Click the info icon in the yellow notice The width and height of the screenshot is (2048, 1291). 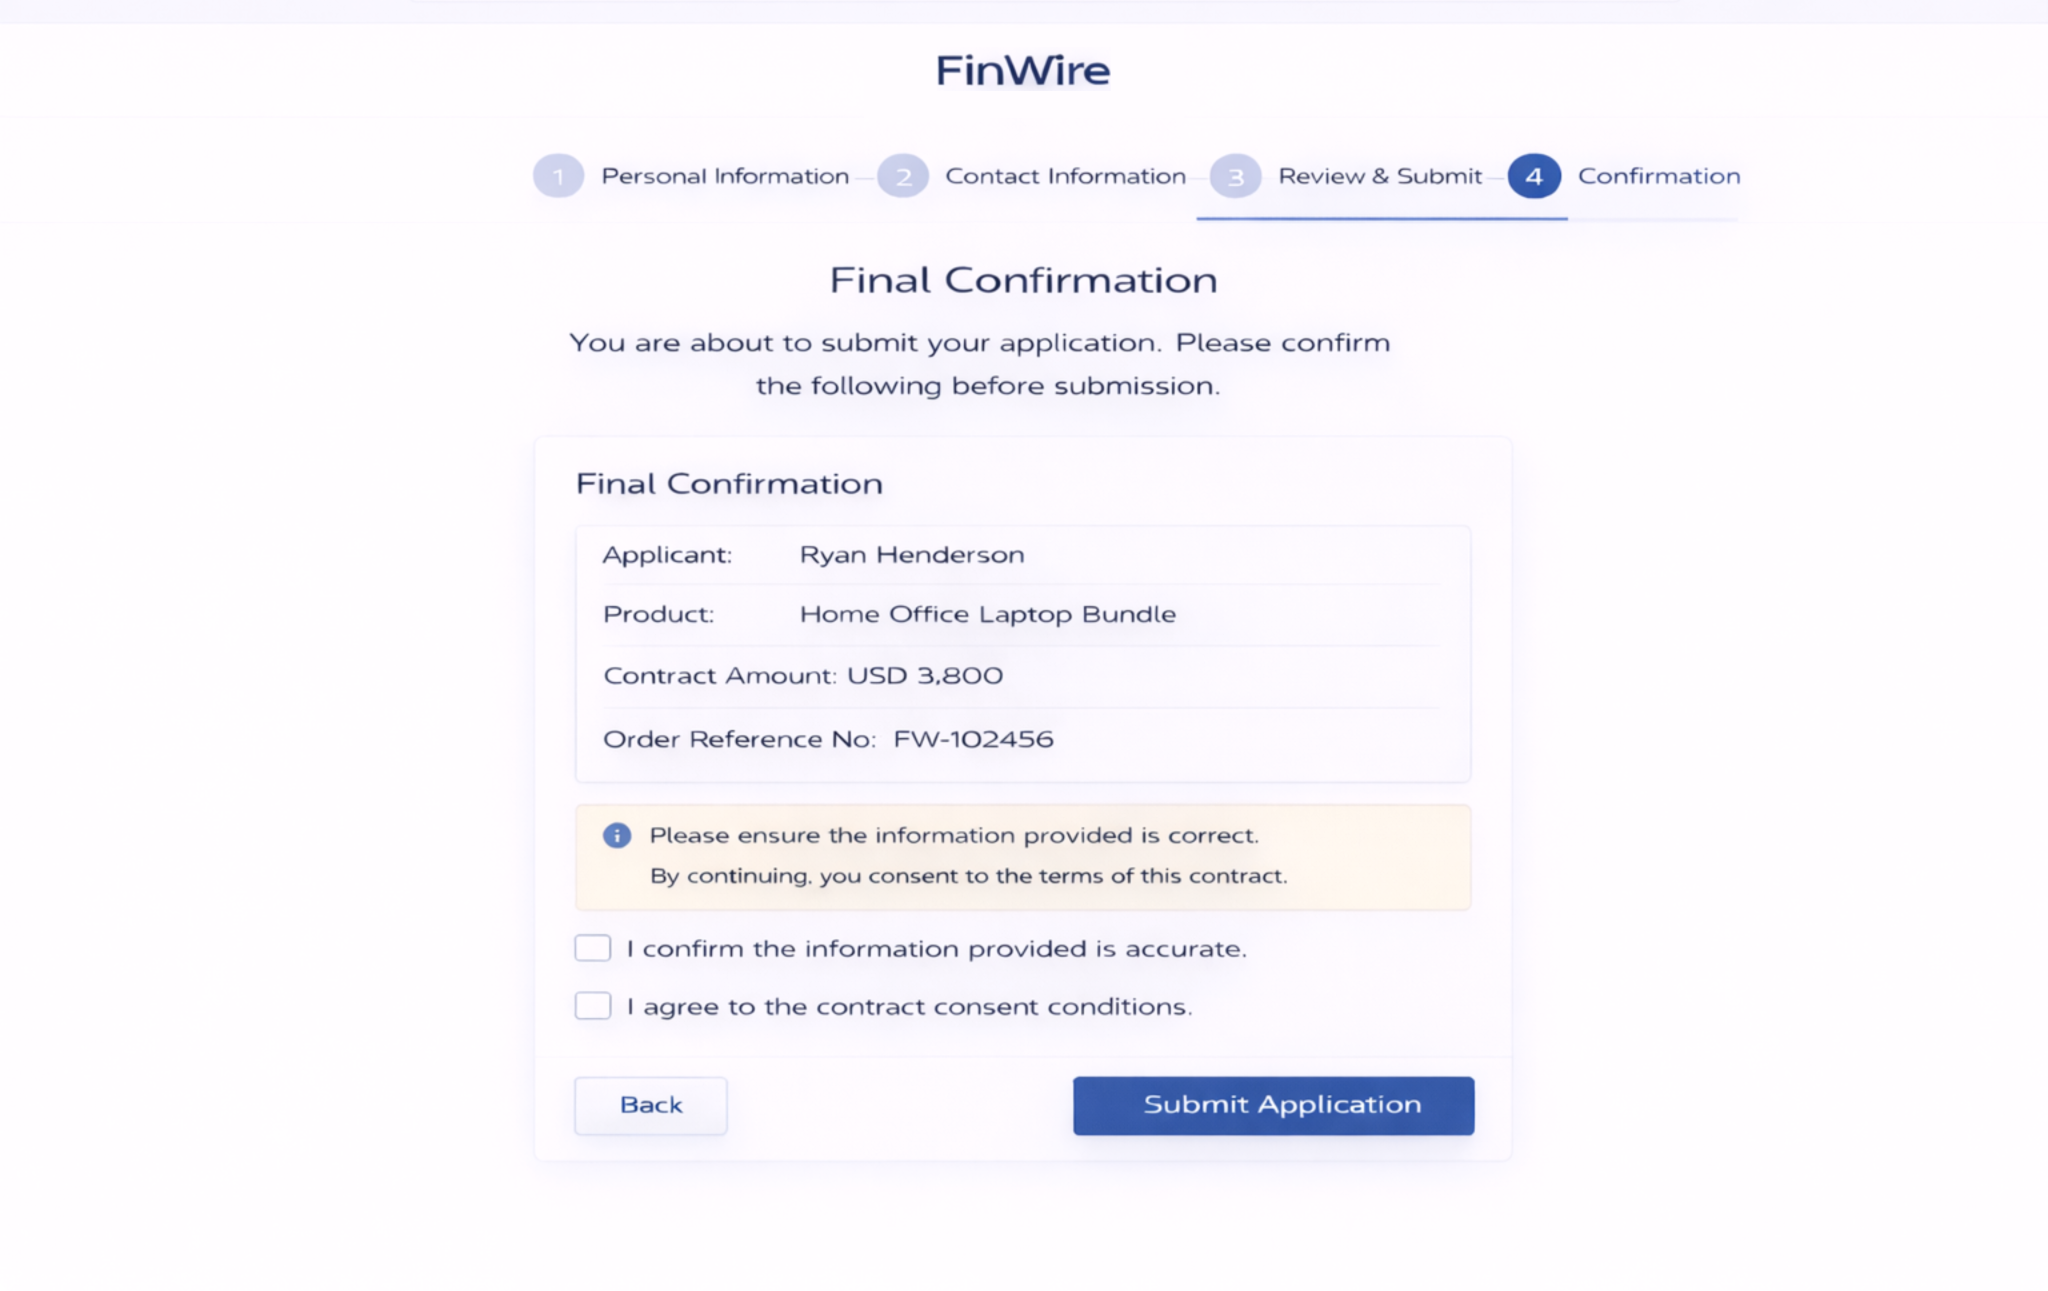[x=617, y=835]
